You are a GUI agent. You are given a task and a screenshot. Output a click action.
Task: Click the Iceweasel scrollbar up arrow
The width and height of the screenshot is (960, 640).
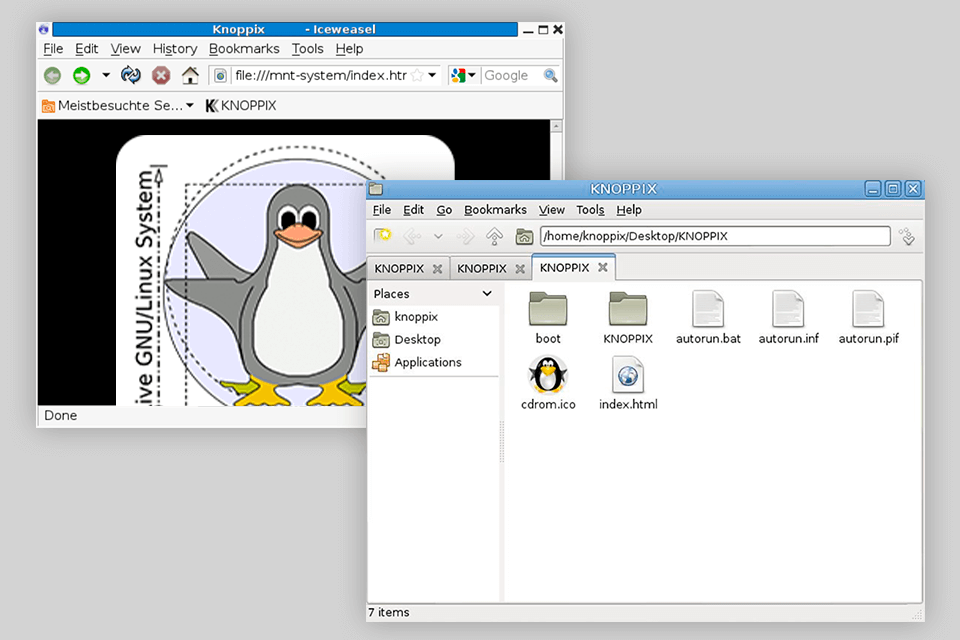click(556, 126)
